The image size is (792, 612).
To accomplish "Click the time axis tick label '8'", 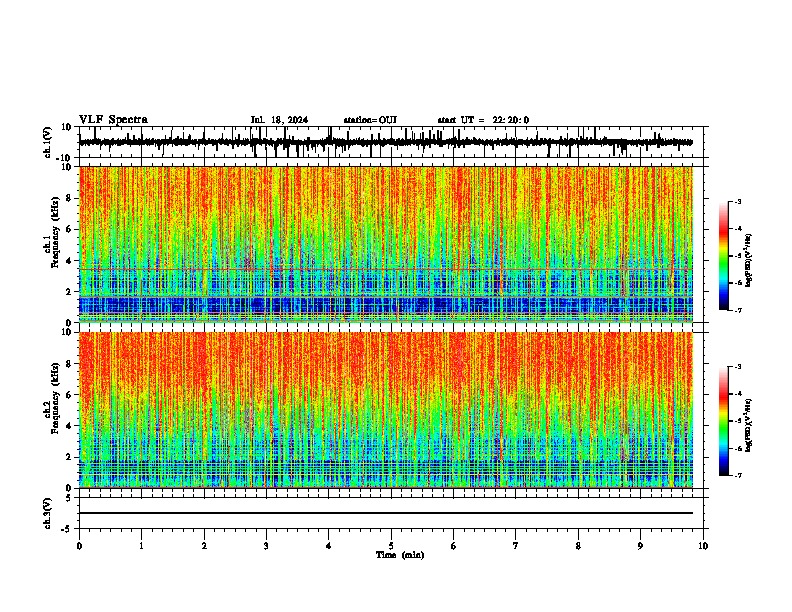I will tap(578, 546).
